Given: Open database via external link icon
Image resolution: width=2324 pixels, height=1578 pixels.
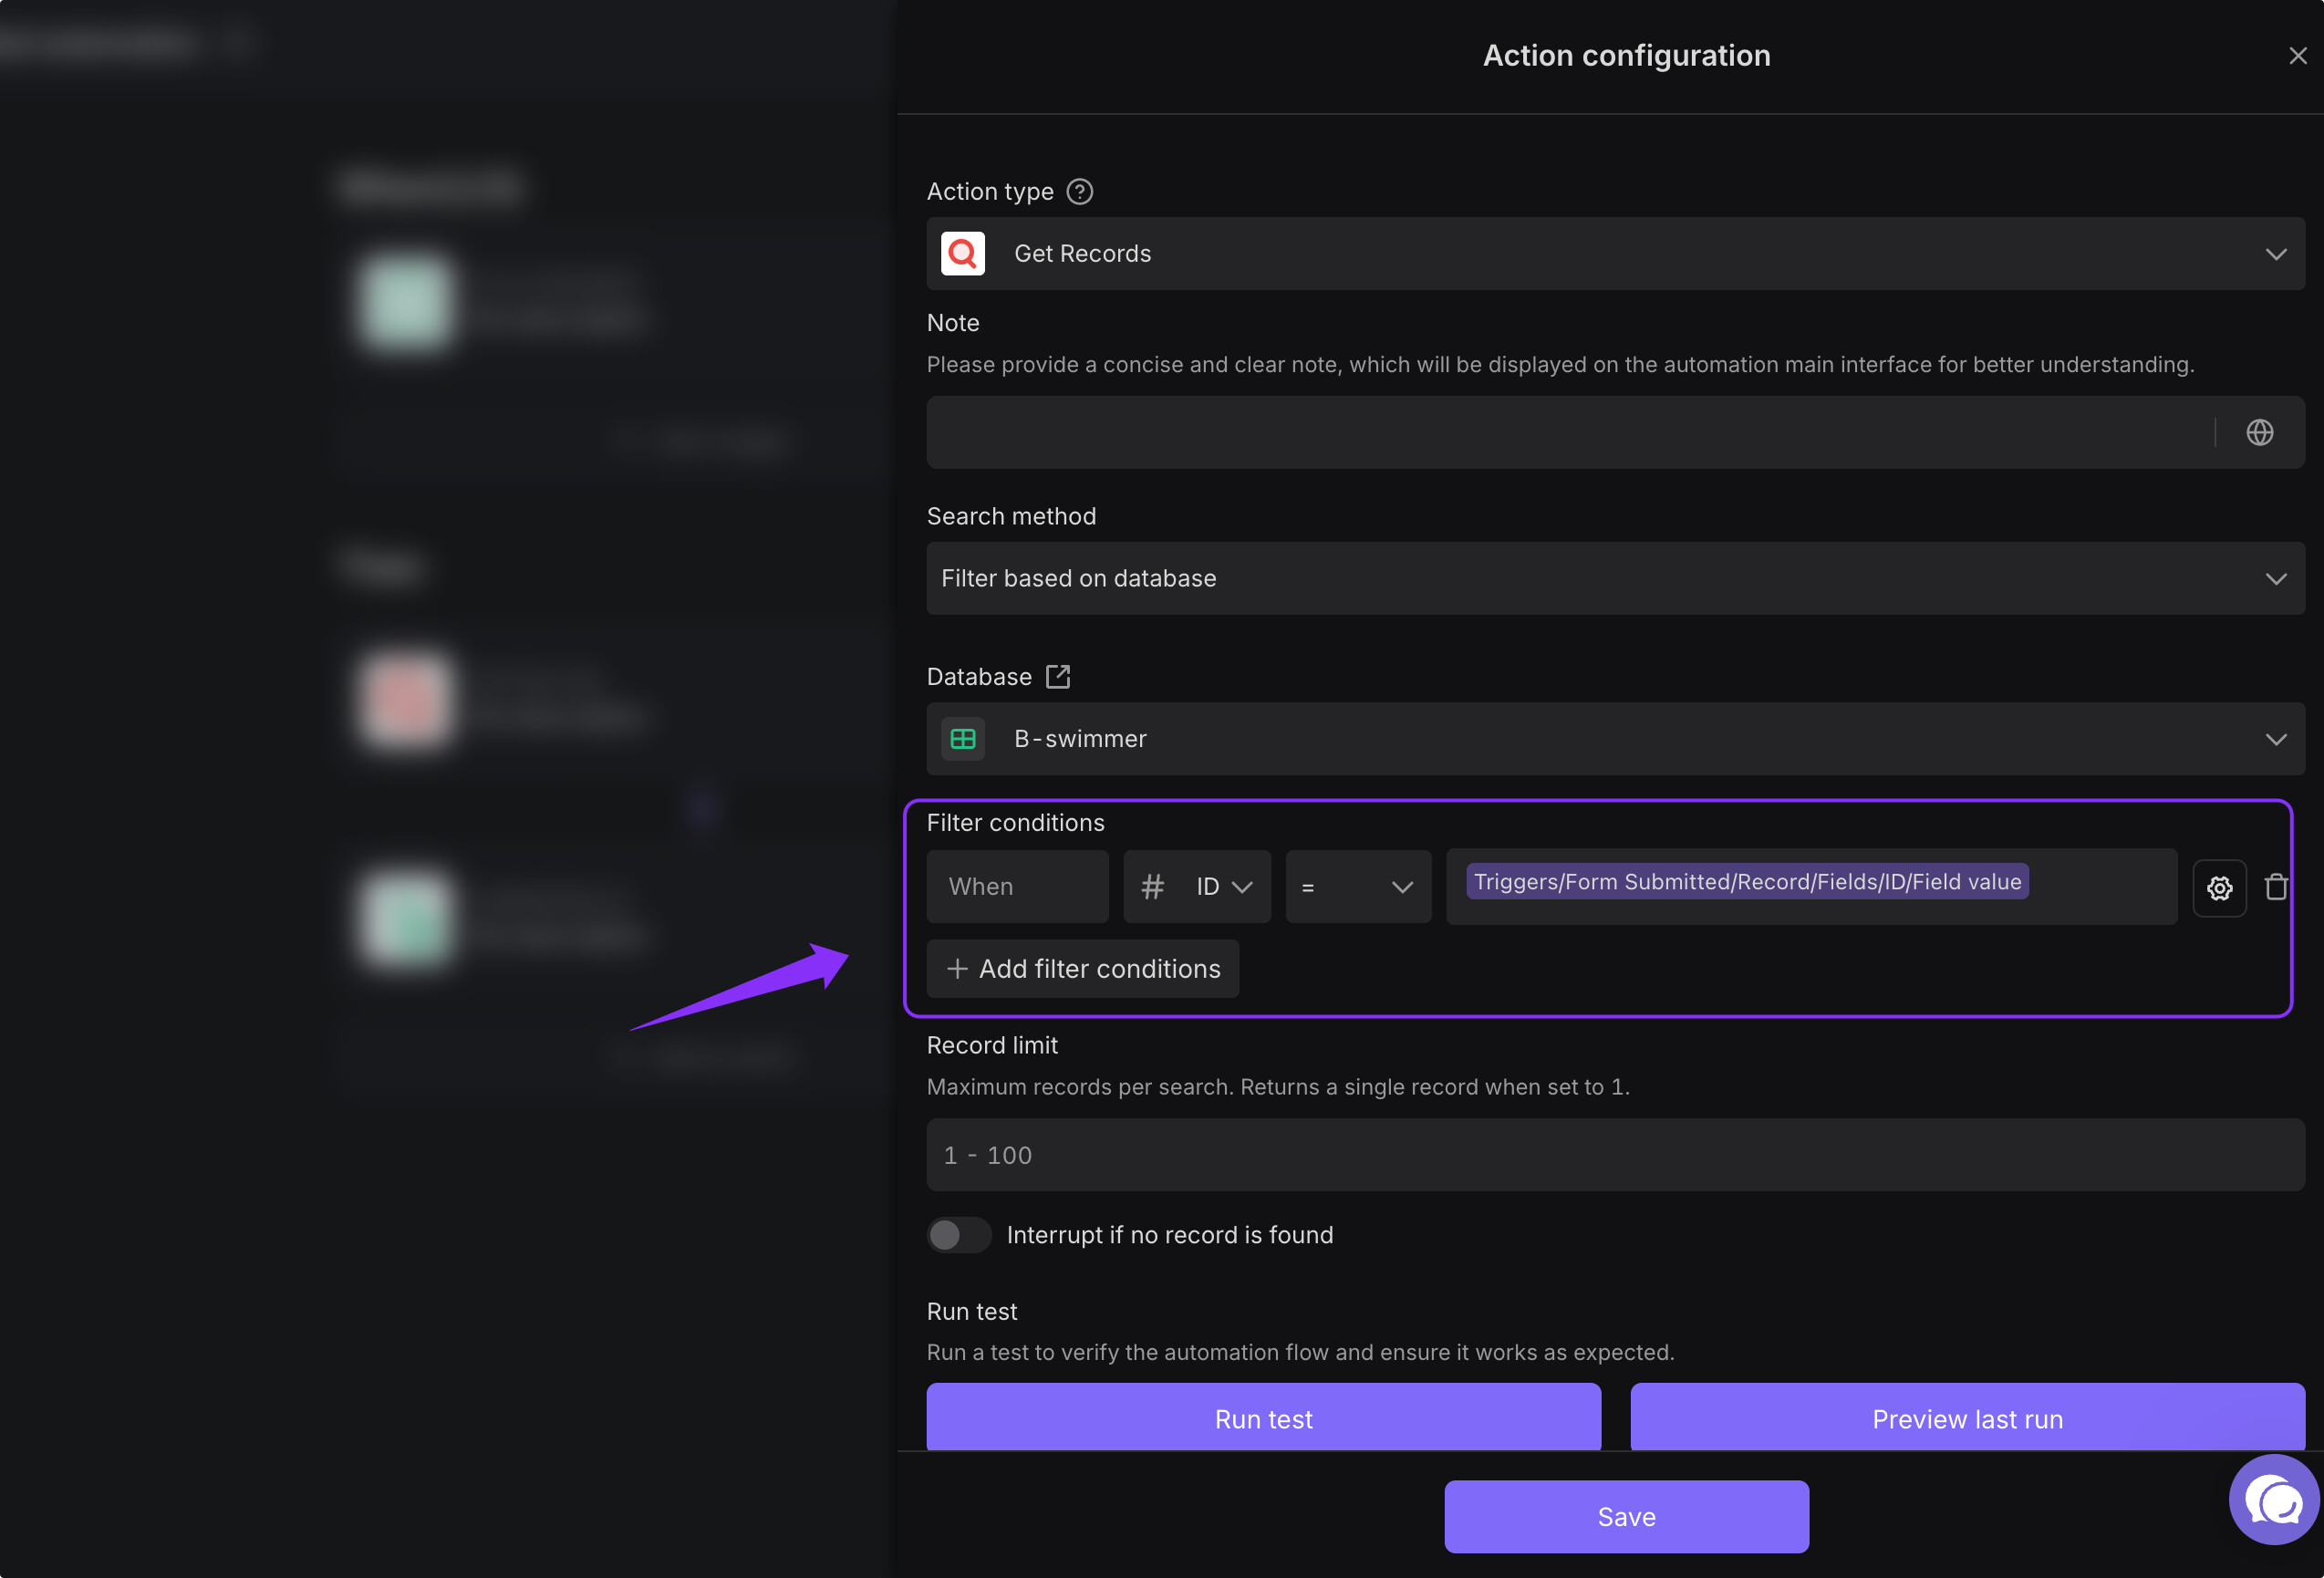Looking at the screenshot, I should tap(1057, 677).
